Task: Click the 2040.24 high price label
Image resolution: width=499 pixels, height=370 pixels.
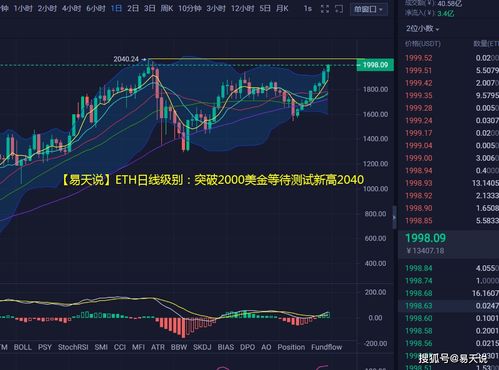Action: pos(126,59)
